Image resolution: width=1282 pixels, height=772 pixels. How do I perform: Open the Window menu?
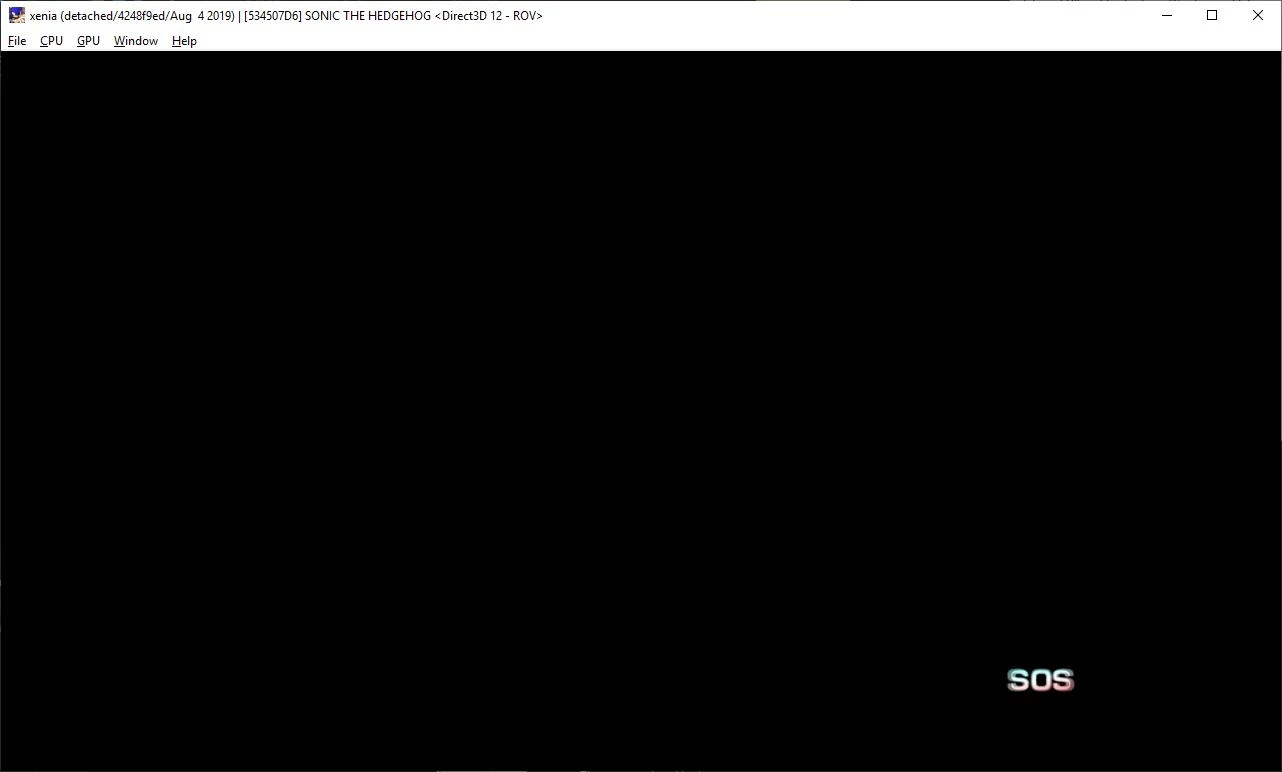[x=136, y=41]
